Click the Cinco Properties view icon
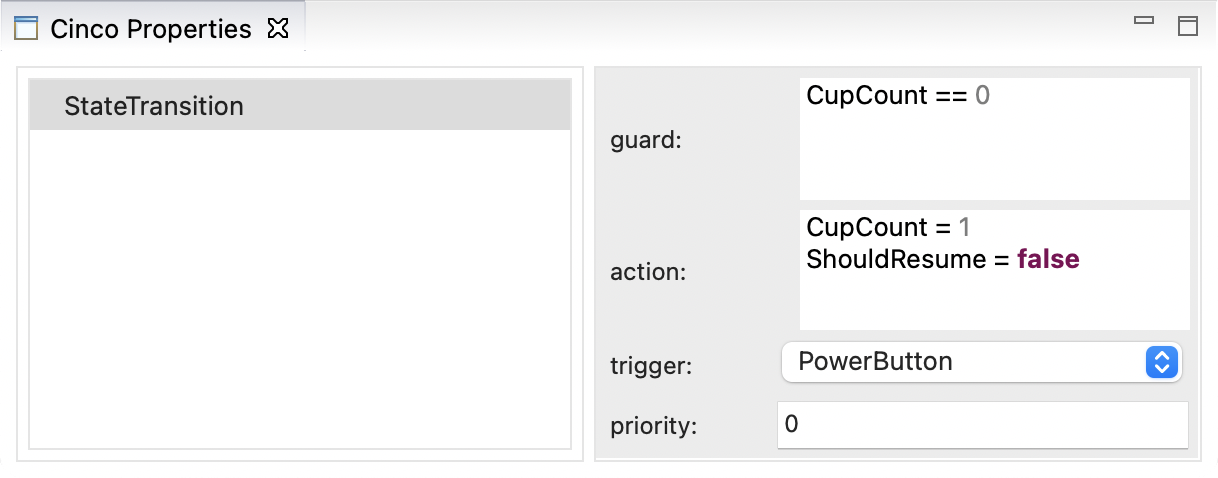The image size is (1218, 478). point(26,28)
